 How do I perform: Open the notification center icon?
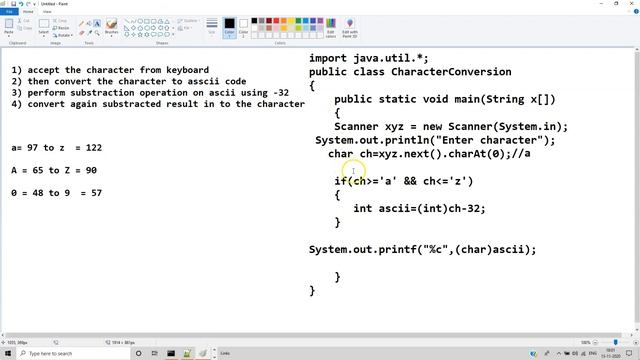pyautogui.click(x=629, y=353)
